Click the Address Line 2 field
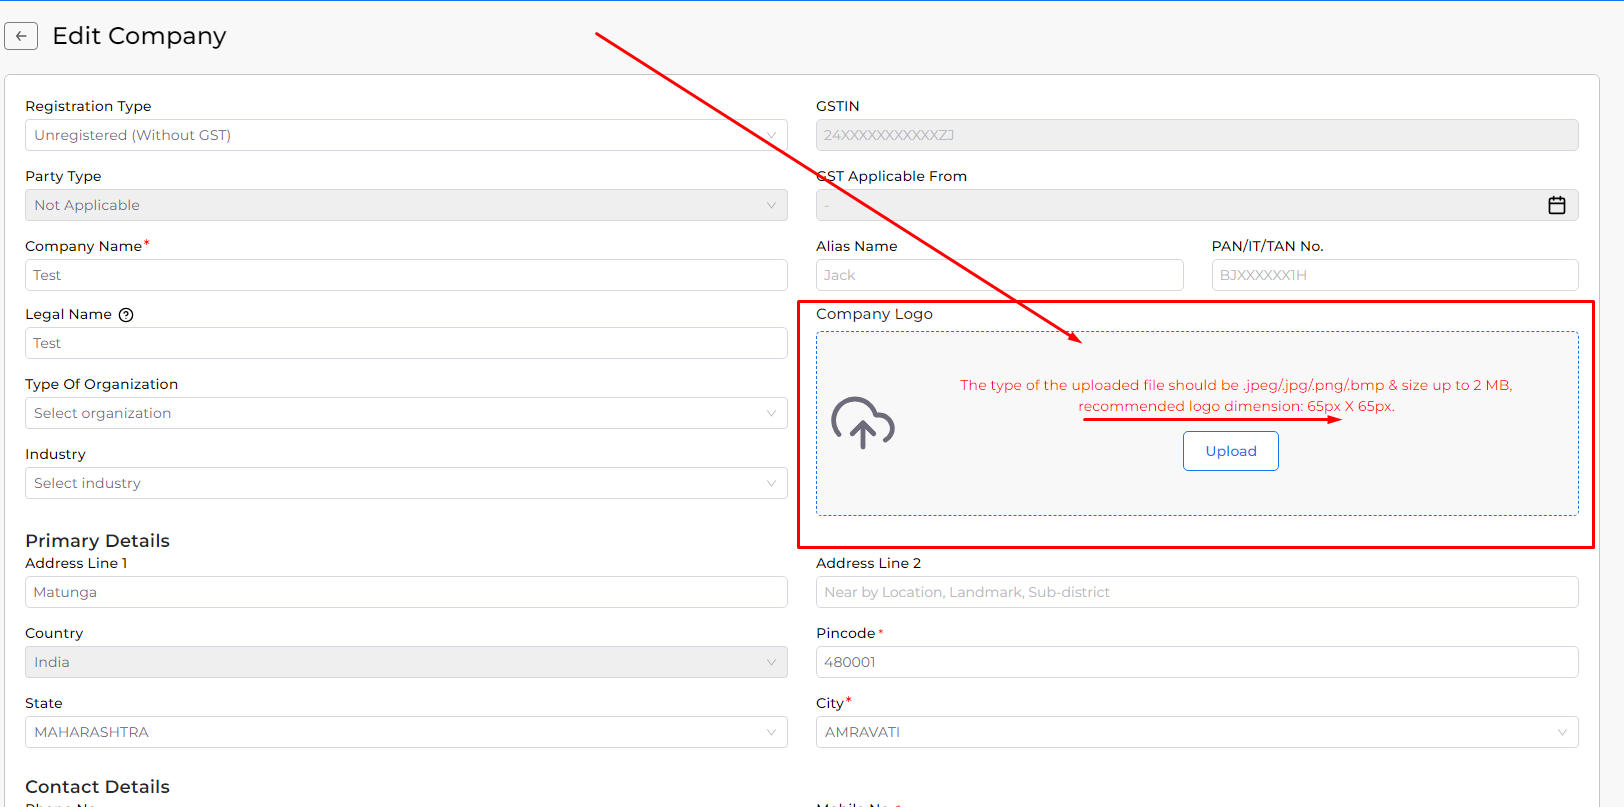The height and width of the screenshot is (807, 1624). [x=1196, y=592]
